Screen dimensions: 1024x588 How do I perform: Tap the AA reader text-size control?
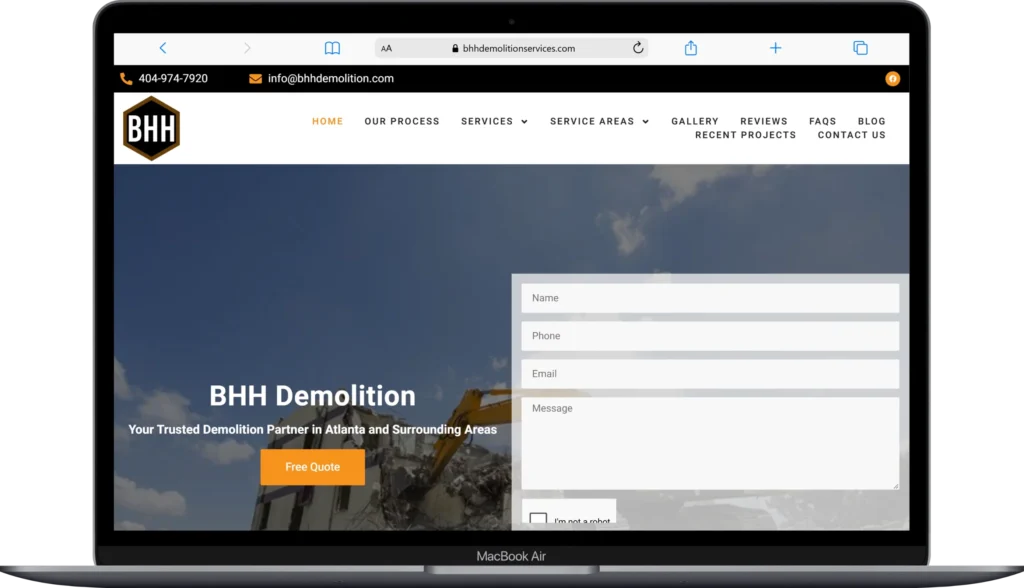point(387,48)
